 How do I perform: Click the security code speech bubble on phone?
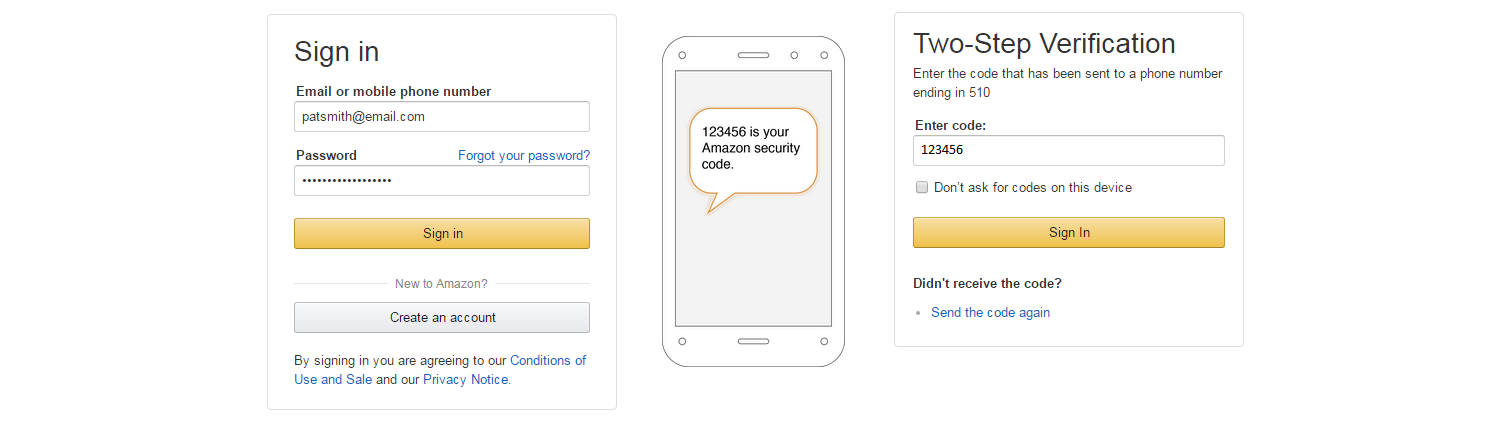pyautogui.click(x=753, y=148)
